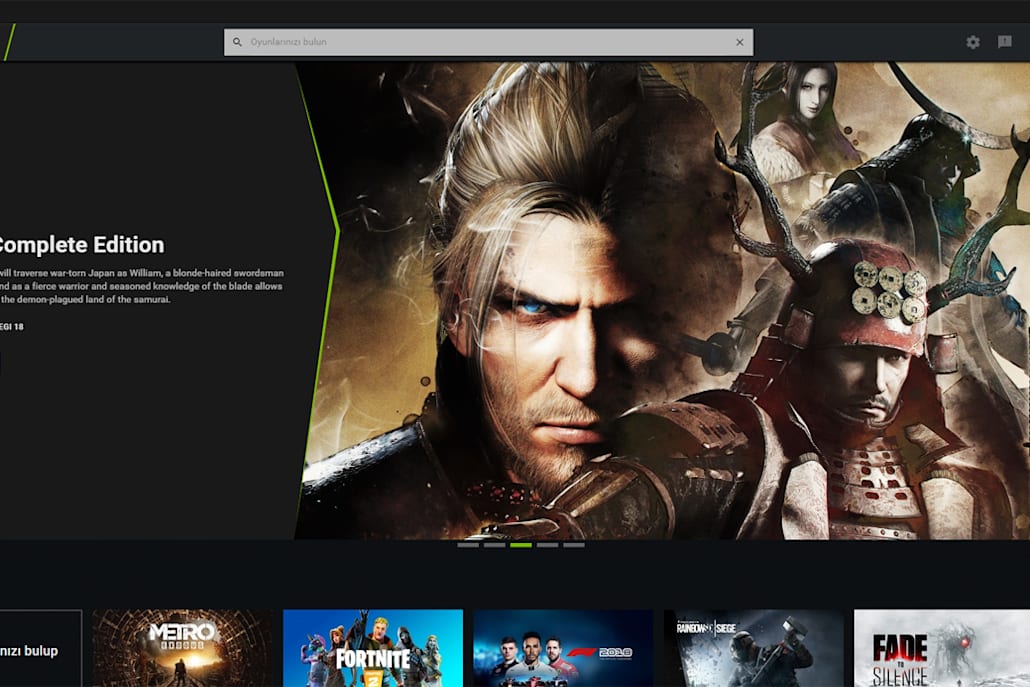Click the 'EGI 18' rating label

[12, 326]
